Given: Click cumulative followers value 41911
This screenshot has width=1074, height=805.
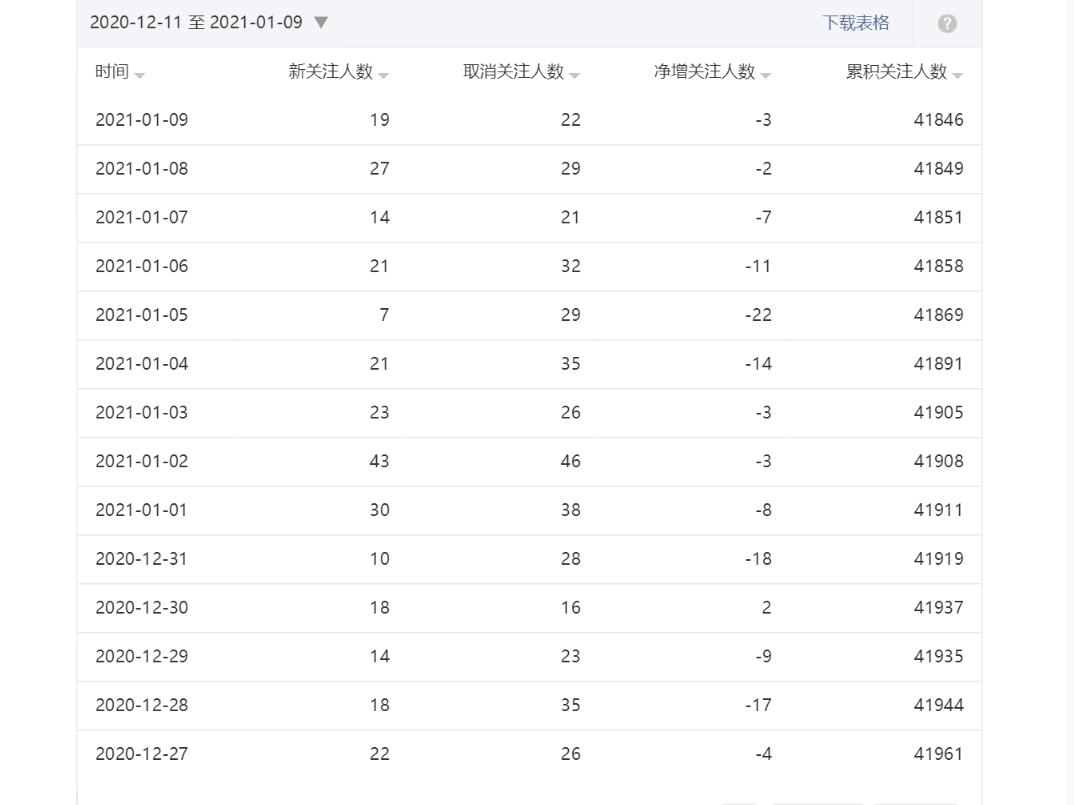Looking at the screenshot, I should pos(938,510).
